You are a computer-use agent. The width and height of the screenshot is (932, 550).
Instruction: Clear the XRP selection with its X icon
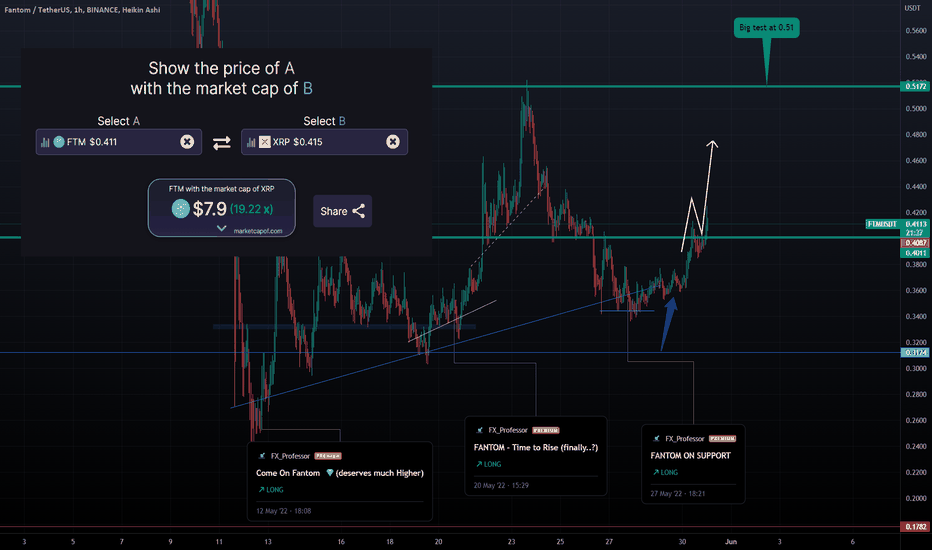click(393, 142)
